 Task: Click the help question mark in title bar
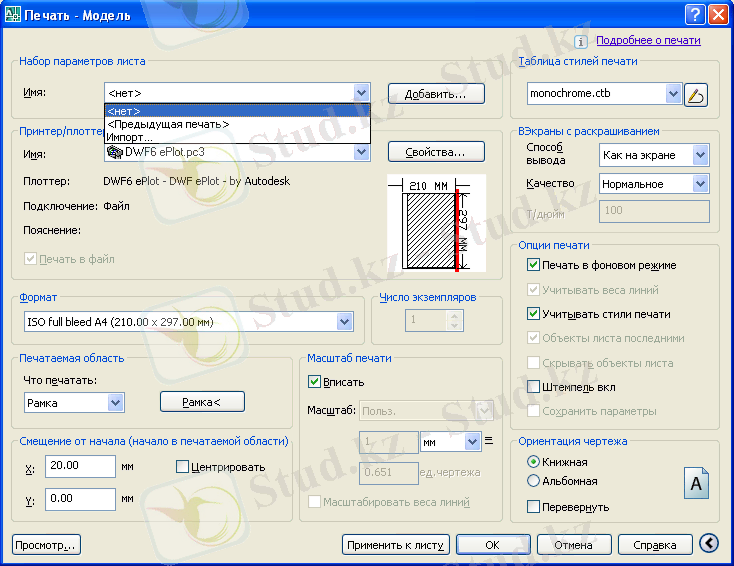[695, 13]
